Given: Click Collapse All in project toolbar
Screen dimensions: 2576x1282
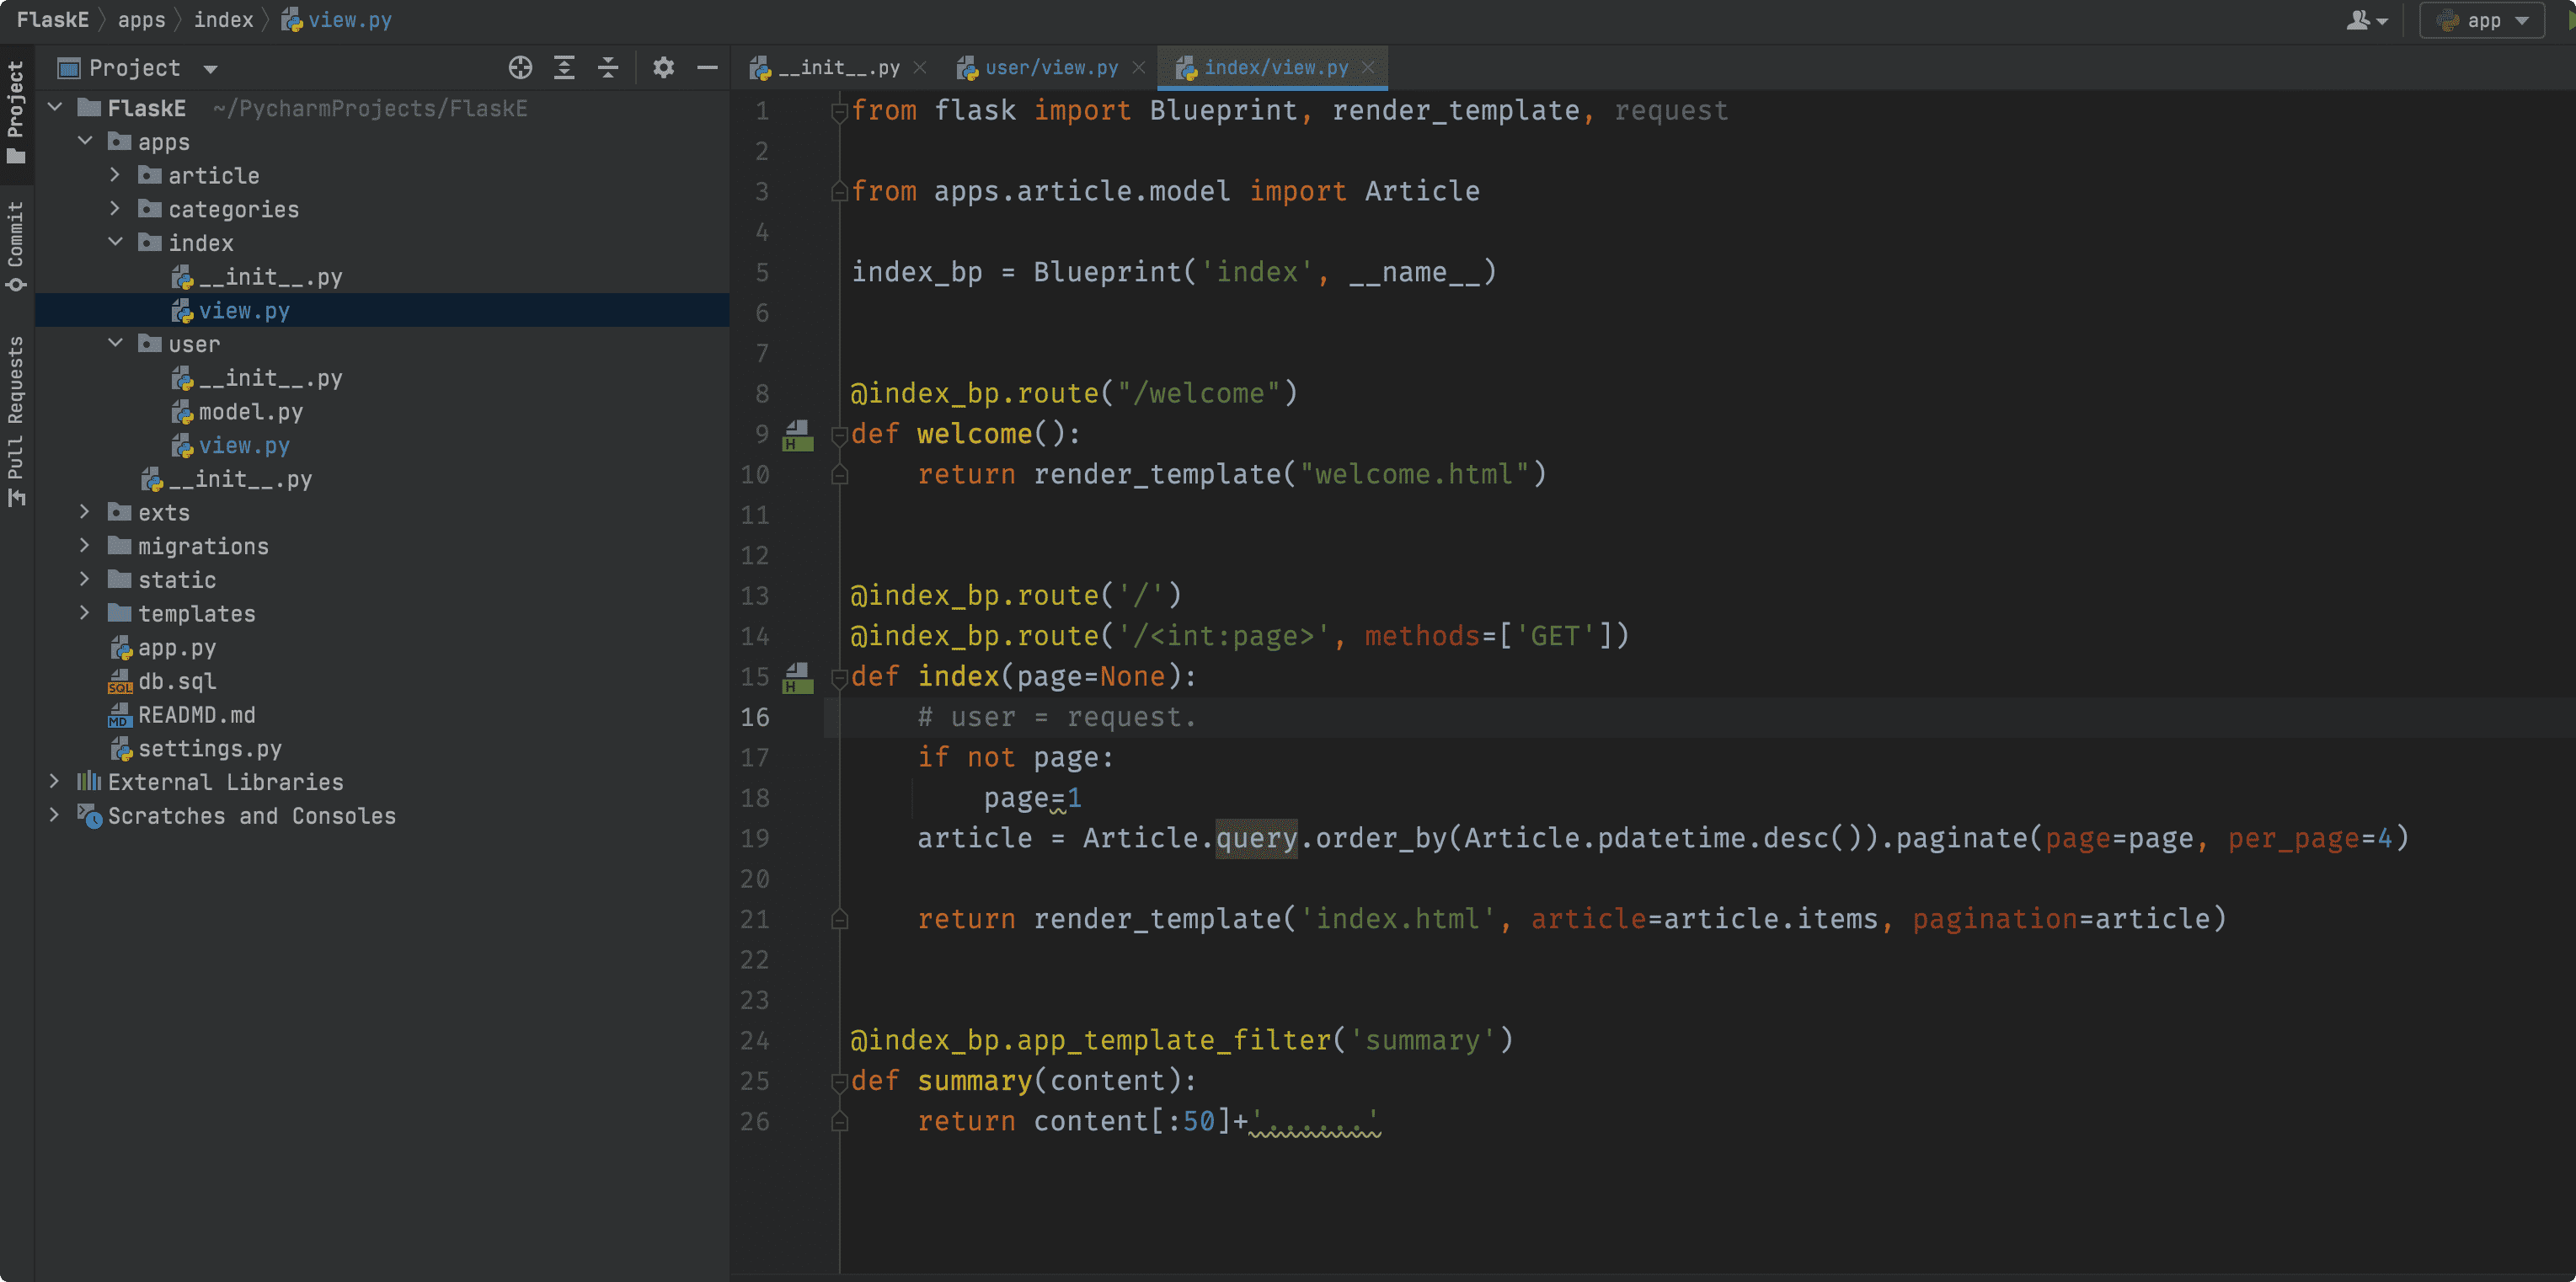Looking at the screenshot, I should coord(608,68).
